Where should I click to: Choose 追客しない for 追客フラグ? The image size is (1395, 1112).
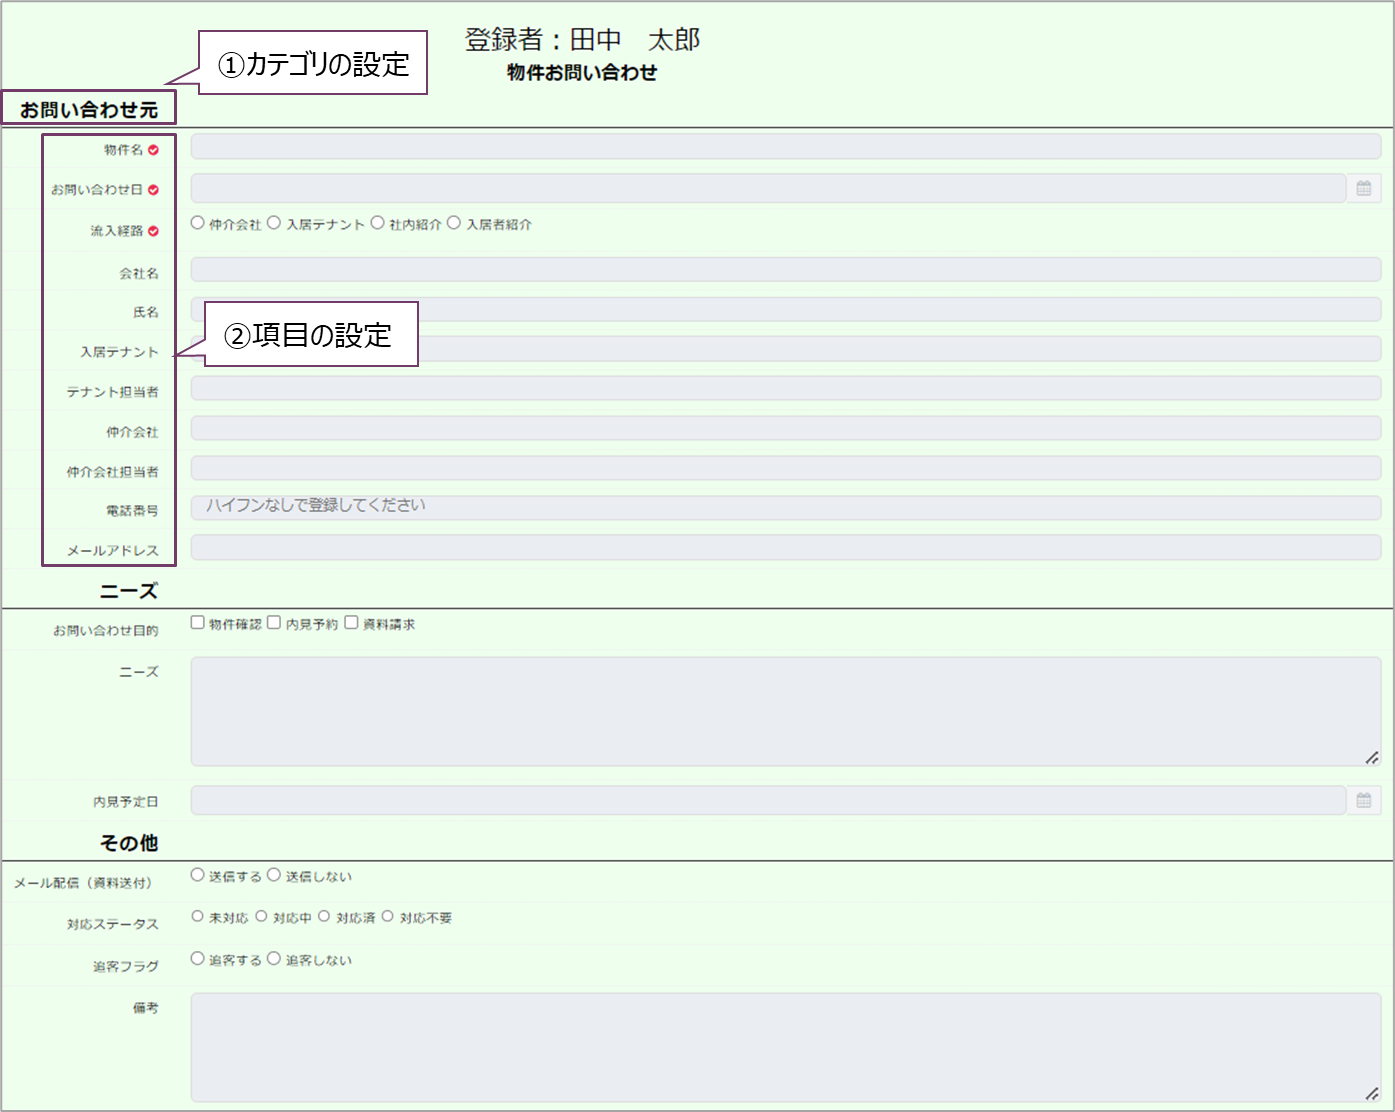pos(274,958)
